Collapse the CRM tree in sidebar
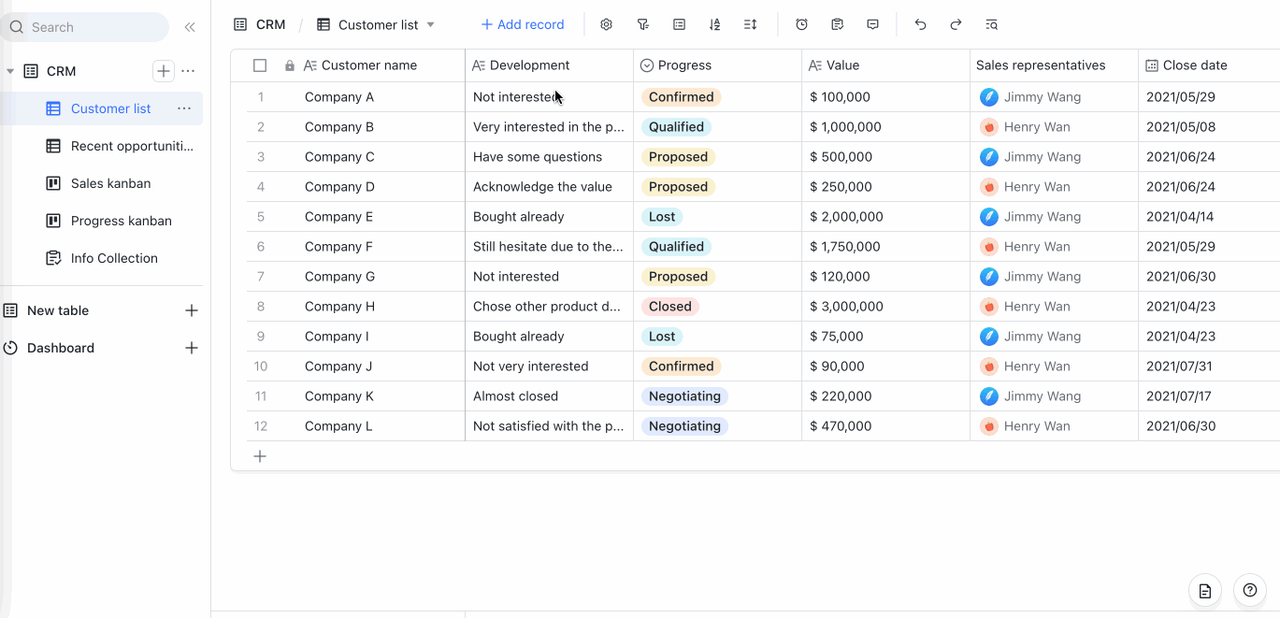This screenshot has width=1280, height=618. point(10,71)
